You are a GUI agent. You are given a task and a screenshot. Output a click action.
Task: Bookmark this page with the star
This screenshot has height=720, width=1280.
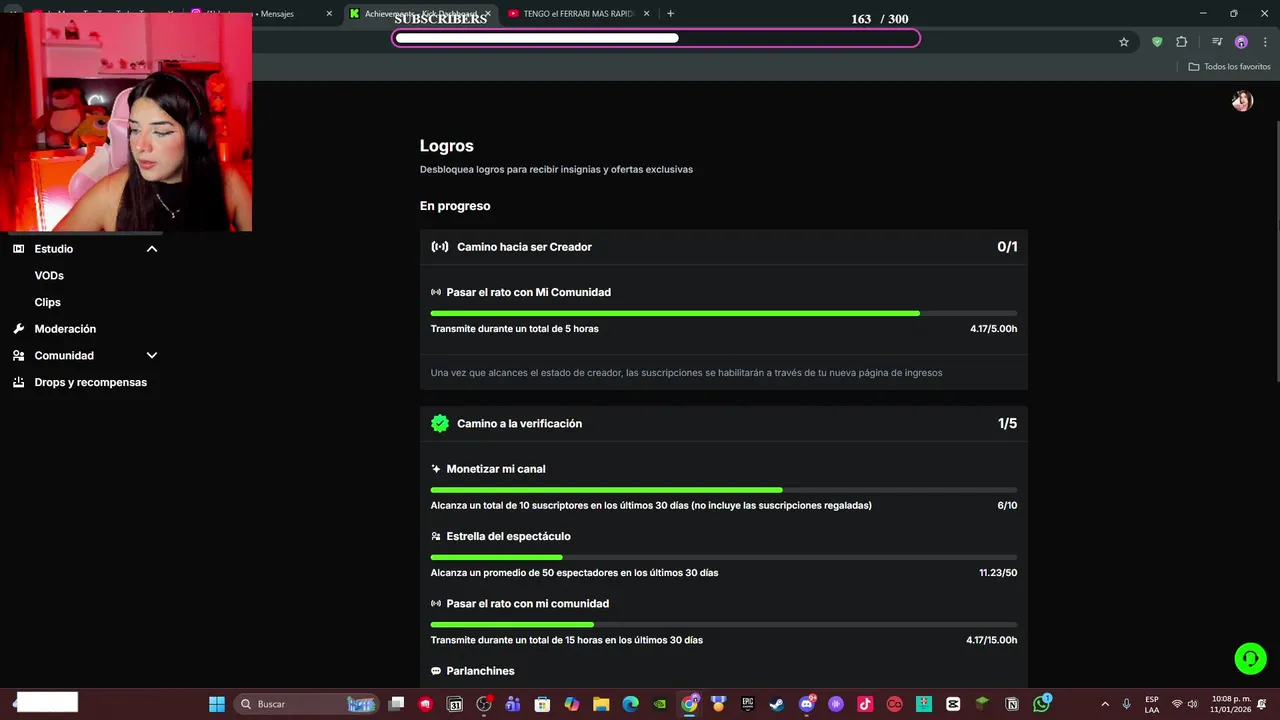click(1124, 42)
